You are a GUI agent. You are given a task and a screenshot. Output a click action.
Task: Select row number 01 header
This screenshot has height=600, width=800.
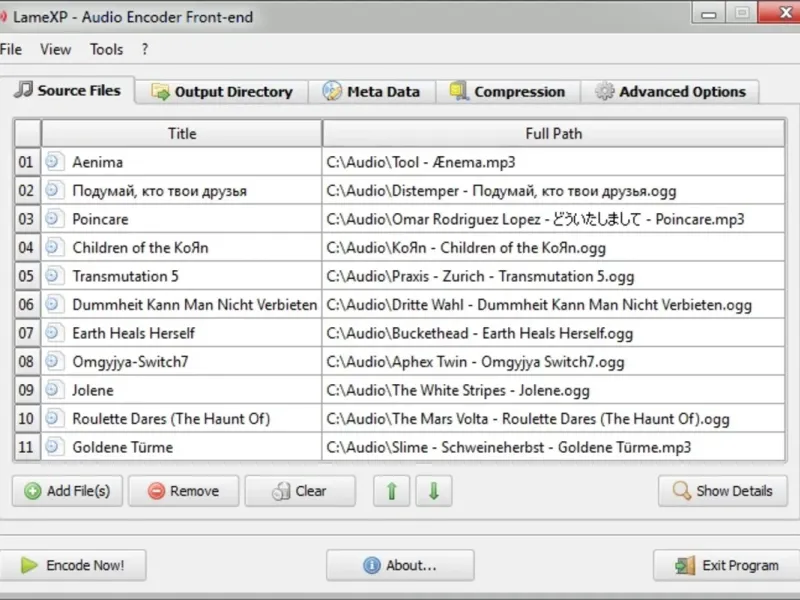click(27, 162)
